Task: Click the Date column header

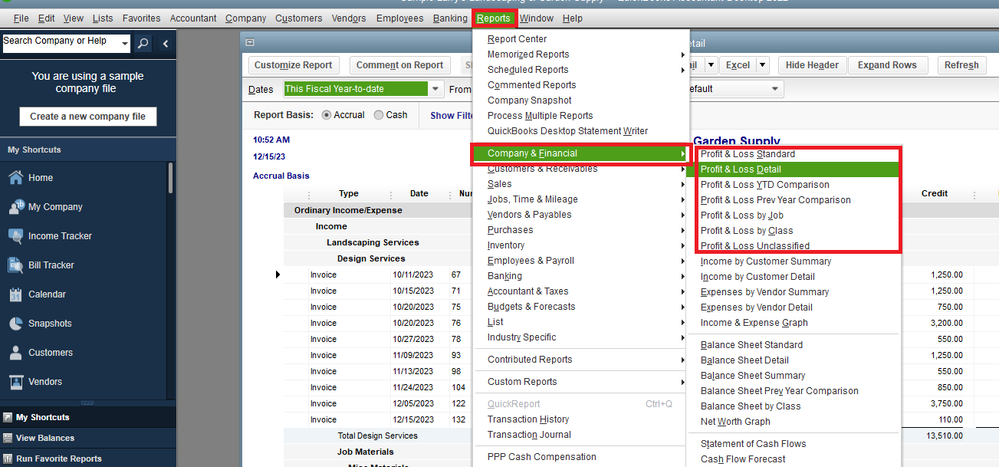Action: pyautogui.click(x=419, y=194)
